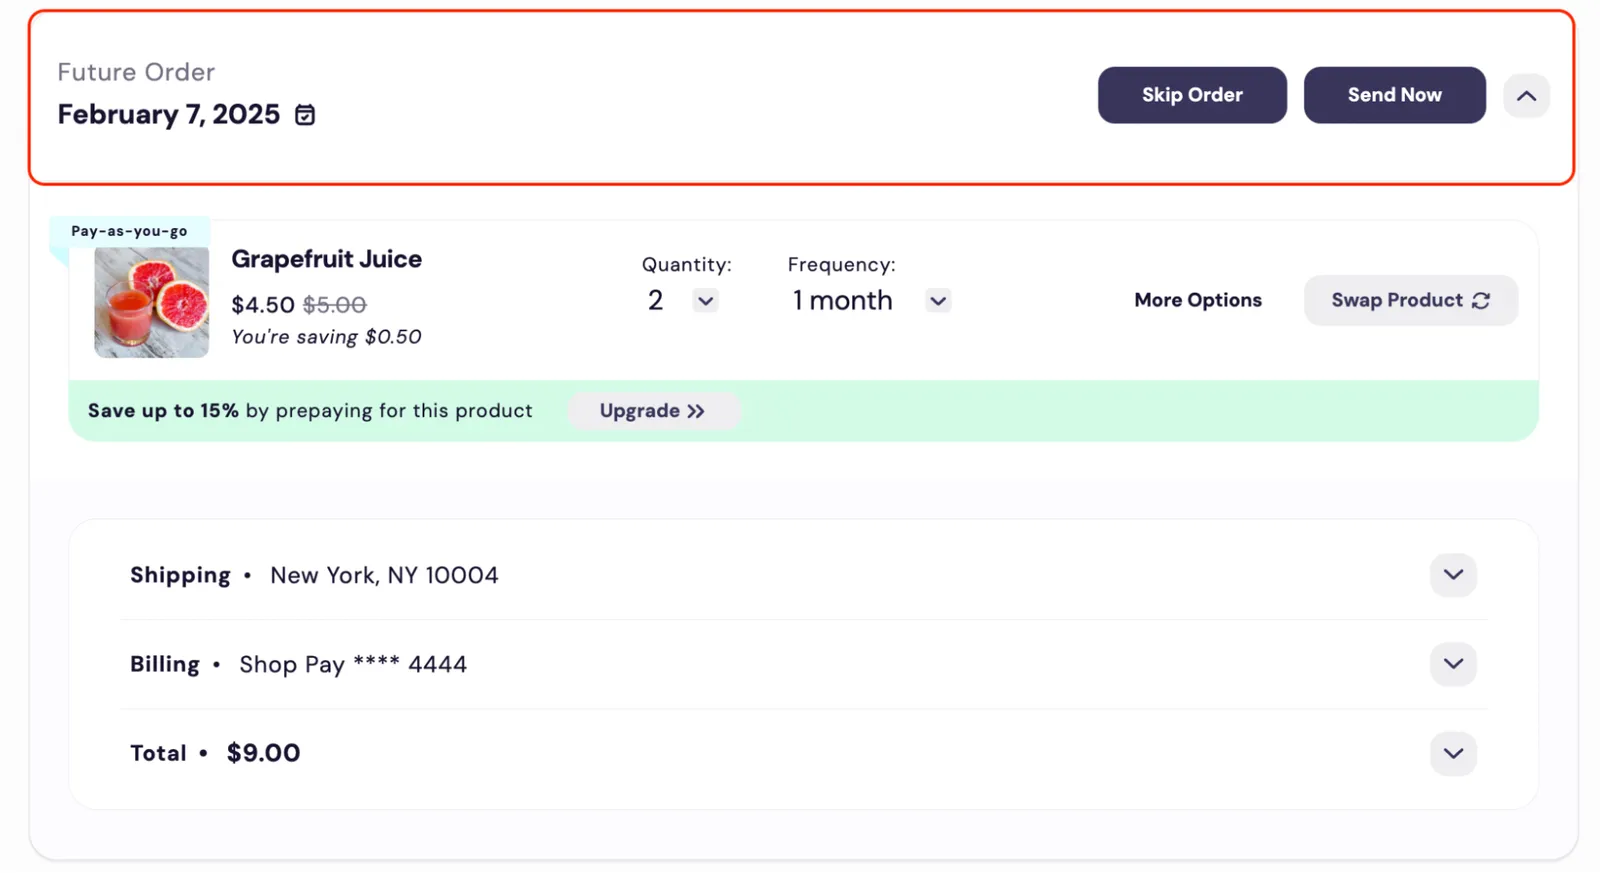Screen dimensions: 1600x873
Task: Expand the Shipping section chevron
Action: pos(1453,575)
